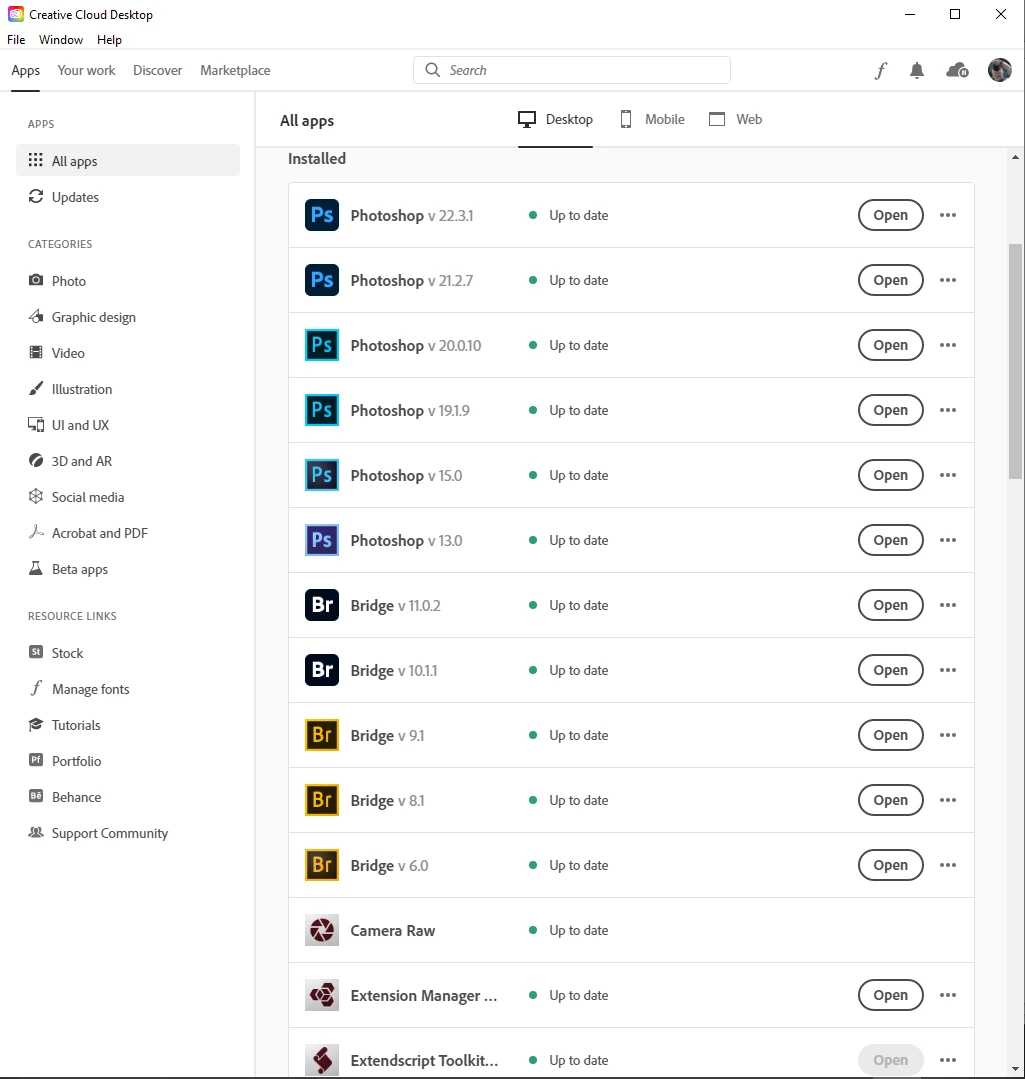
Task: Open the Window menu
Action: (x=61, y=39)
